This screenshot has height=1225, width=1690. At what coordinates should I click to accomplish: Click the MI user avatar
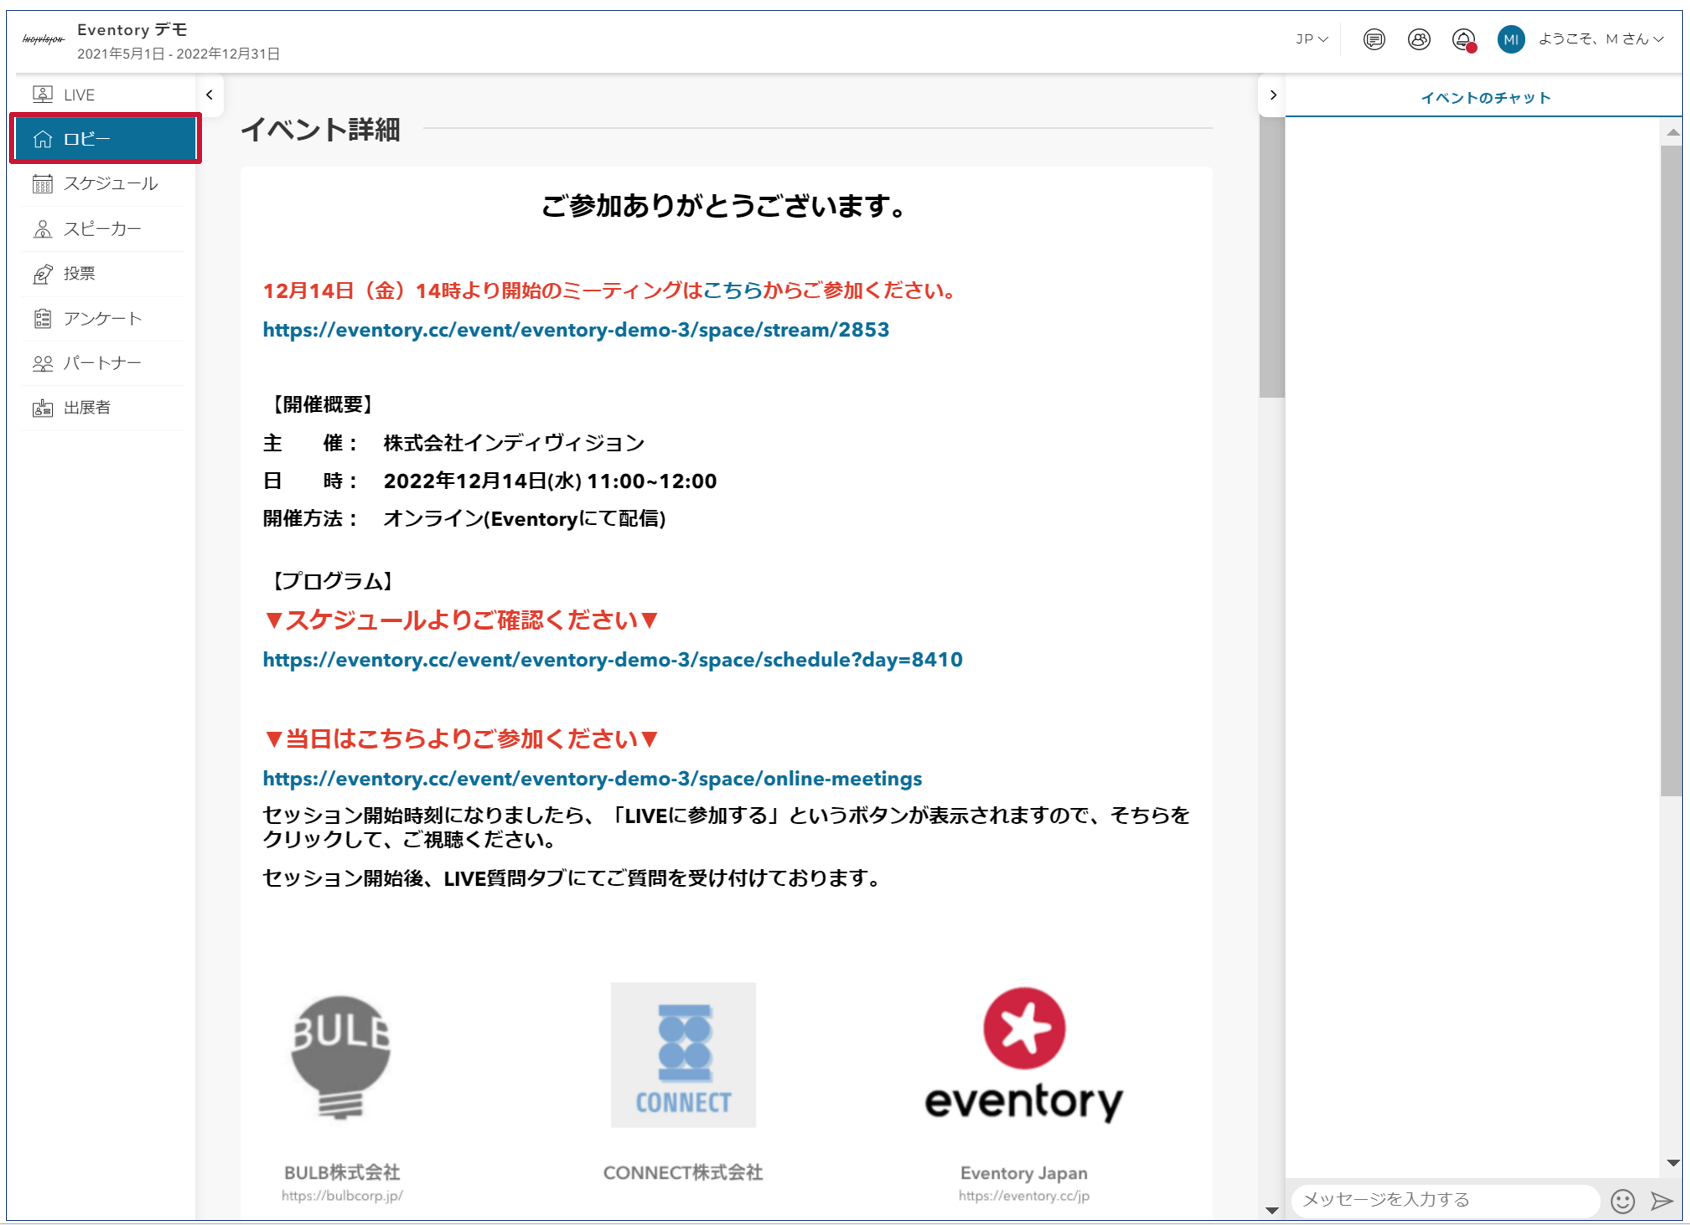pyautogui.click(x=1510, y=40)
